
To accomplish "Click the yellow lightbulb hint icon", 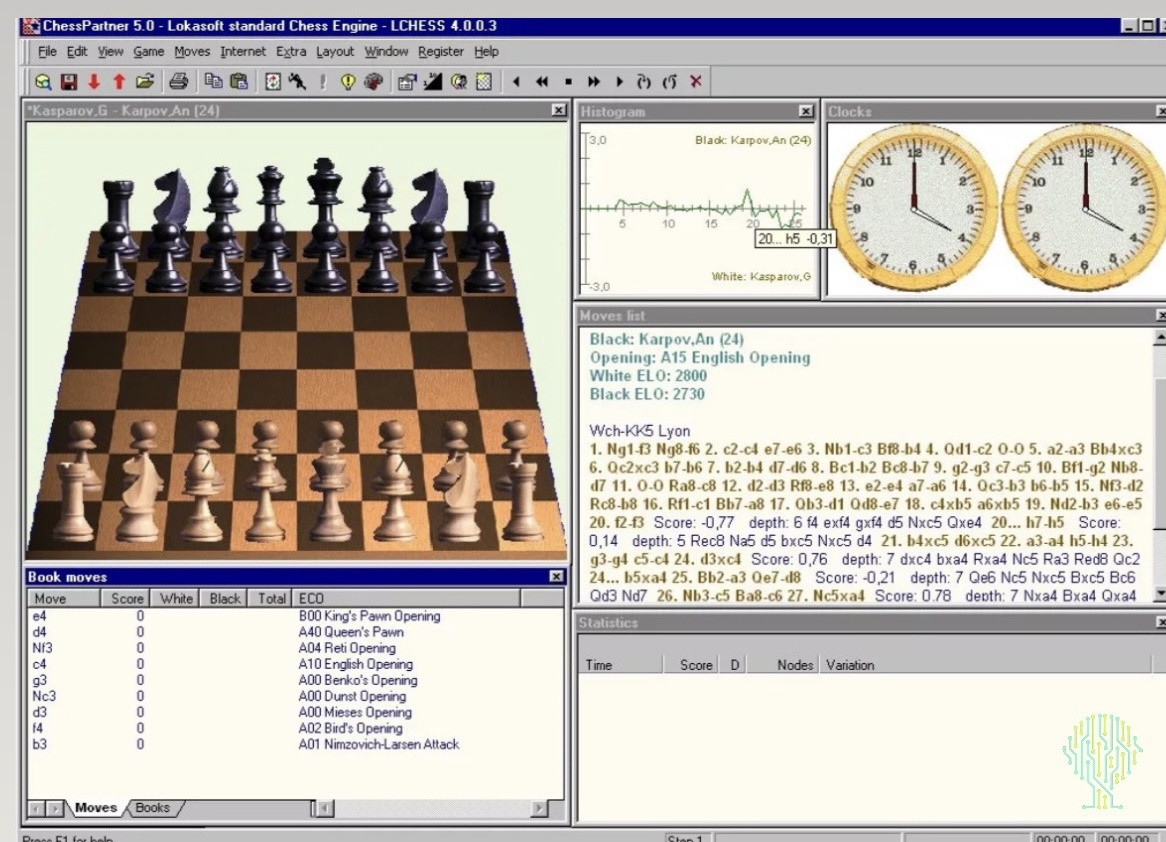I will coord(347,82).
